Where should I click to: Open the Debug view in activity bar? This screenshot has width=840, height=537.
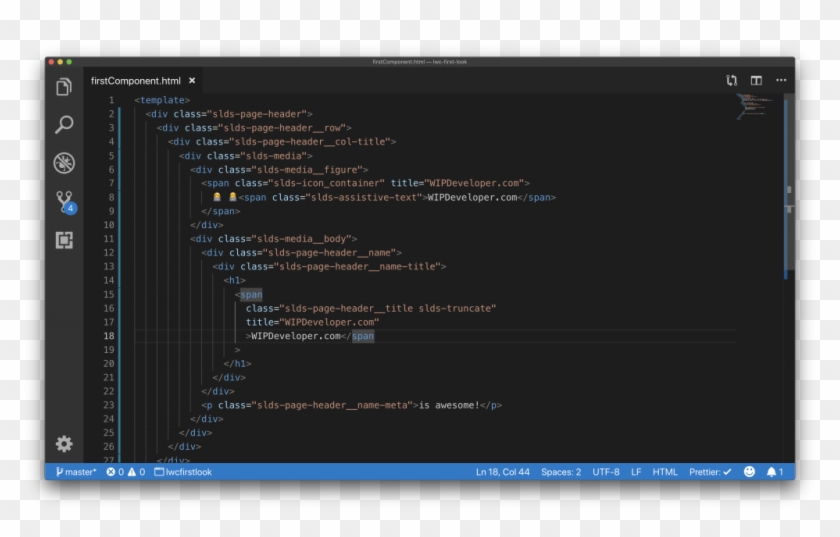(64, 163)
